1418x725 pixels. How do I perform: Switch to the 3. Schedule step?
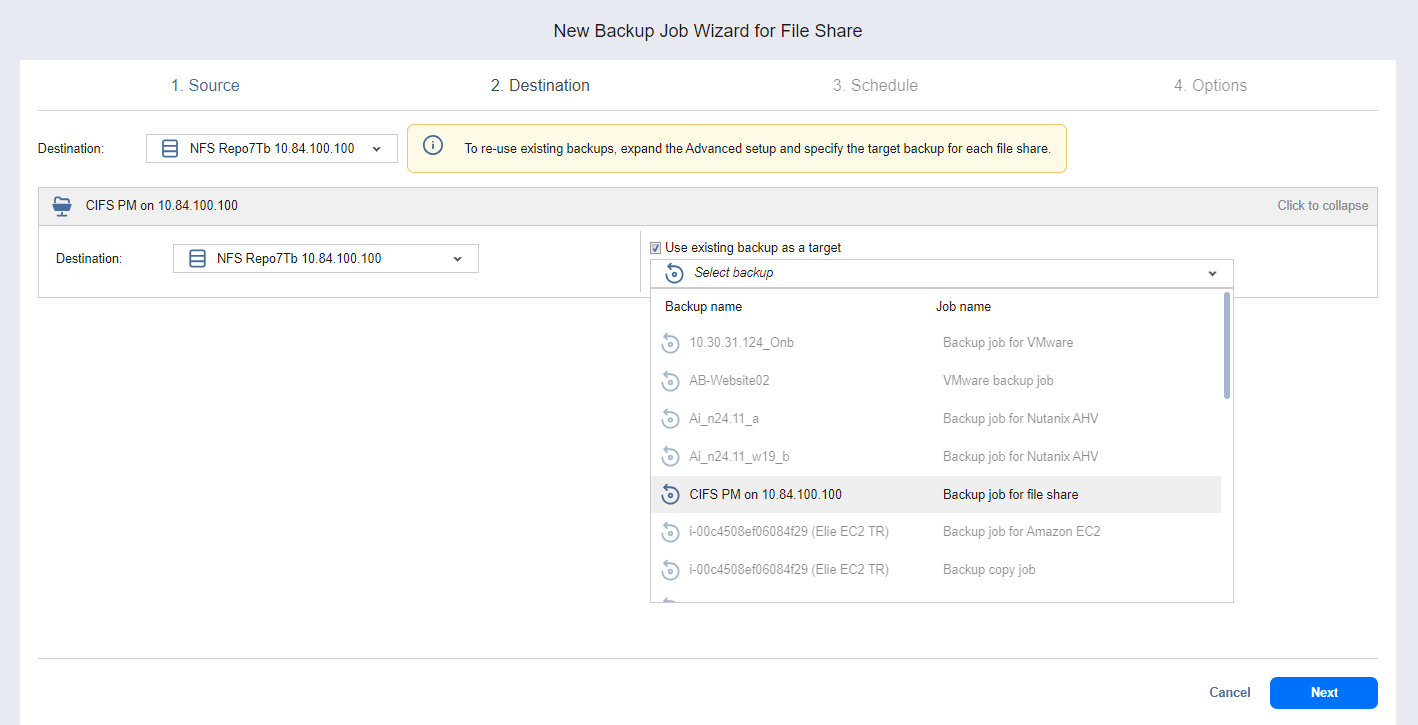coord(875,86)
